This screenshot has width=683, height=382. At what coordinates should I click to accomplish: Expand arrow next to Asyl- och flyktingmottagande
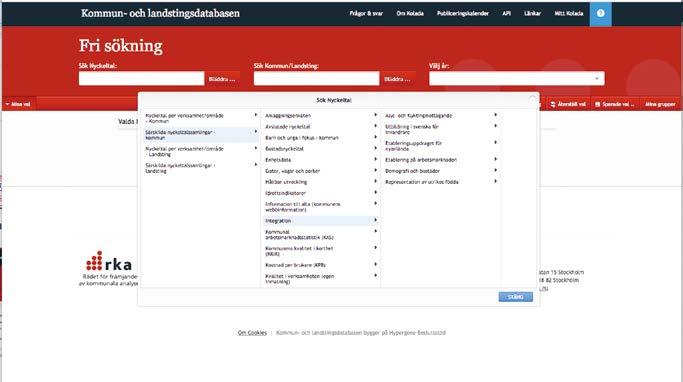click(x=496, y=115)
